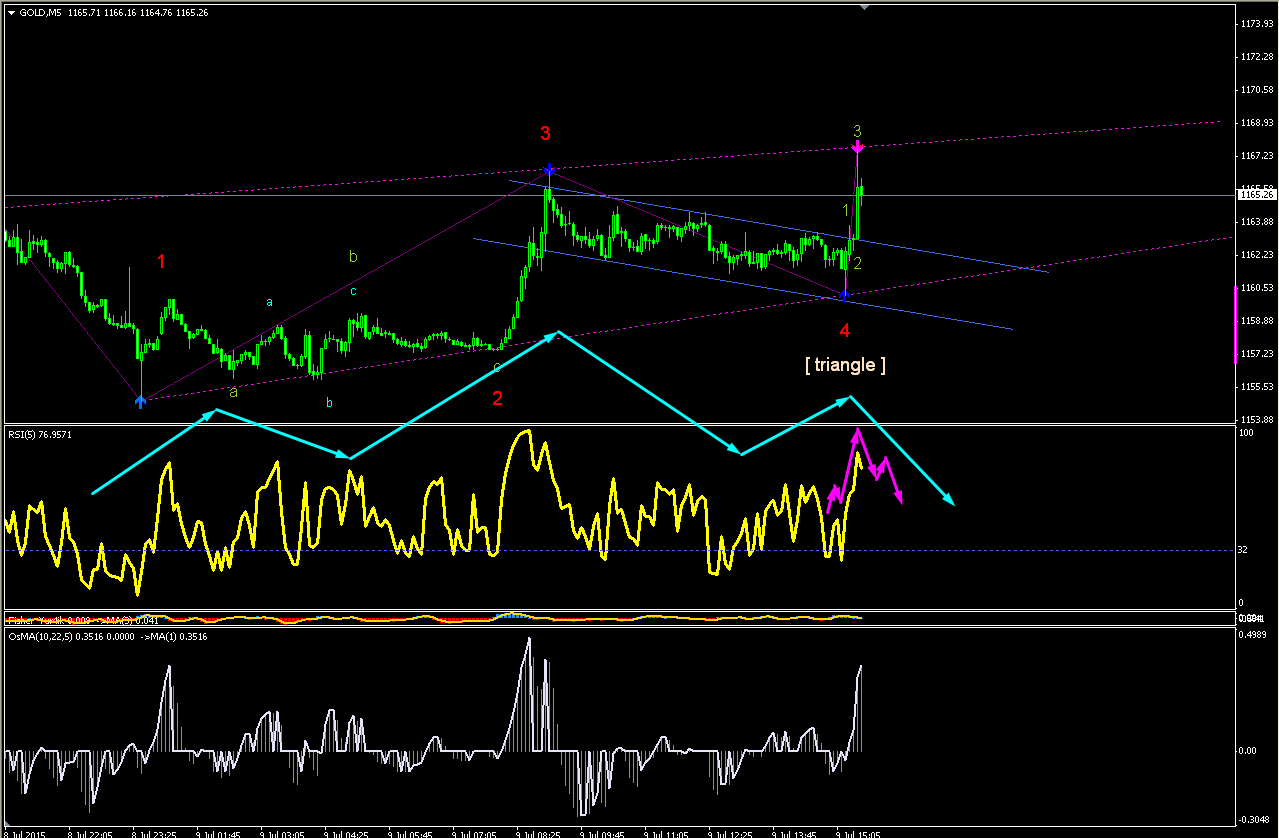Image resolution: width=1279 pixels, height=838 pixels.
Task: Select the red wave label 3
Action: coord(545,133)
